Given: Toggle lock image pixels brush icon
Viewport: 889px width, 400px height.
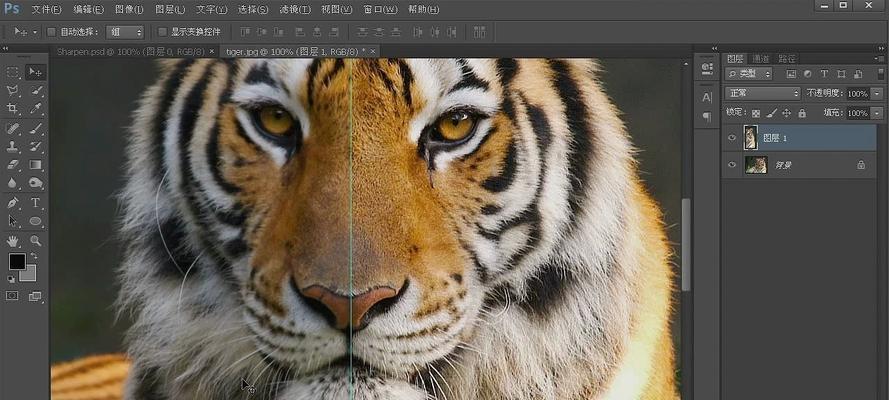Looking at the screenshot, I should 771,113.
